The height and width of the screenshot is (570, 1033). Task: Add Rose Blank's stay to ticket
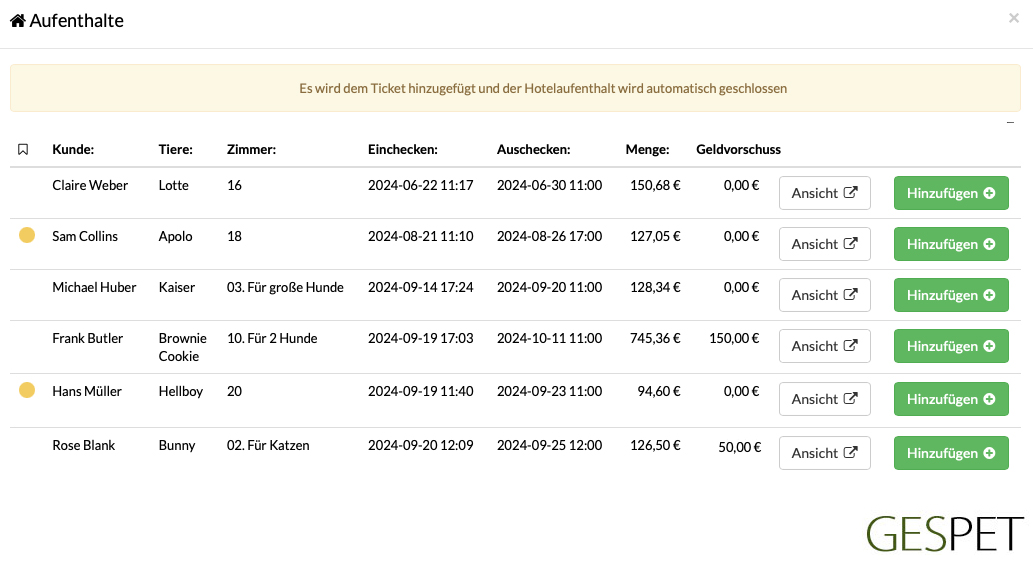point(951,453)
